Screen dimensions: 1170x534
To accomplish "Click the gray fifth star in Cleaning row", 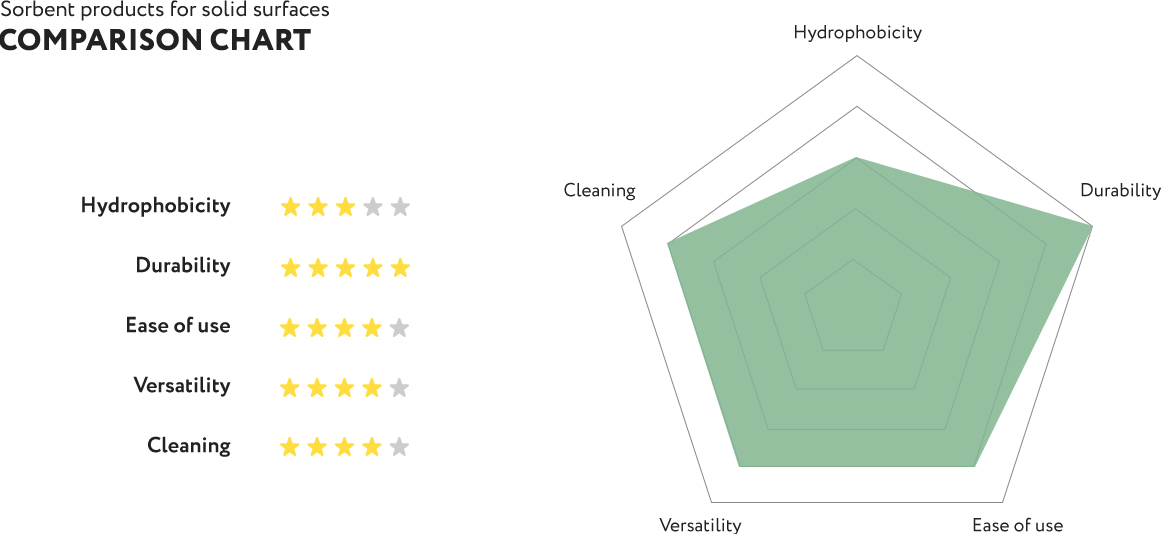I will click(400, 447).
